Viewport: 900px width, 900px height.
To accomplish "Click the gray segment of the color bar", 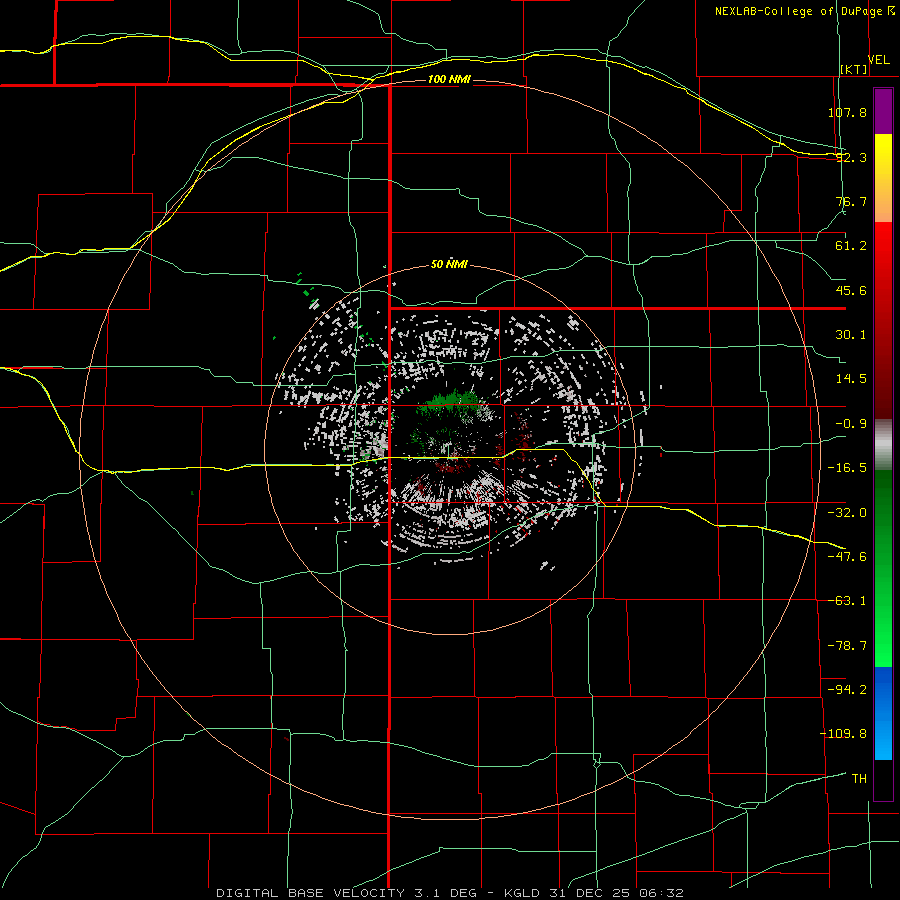I will click(883, 445).
